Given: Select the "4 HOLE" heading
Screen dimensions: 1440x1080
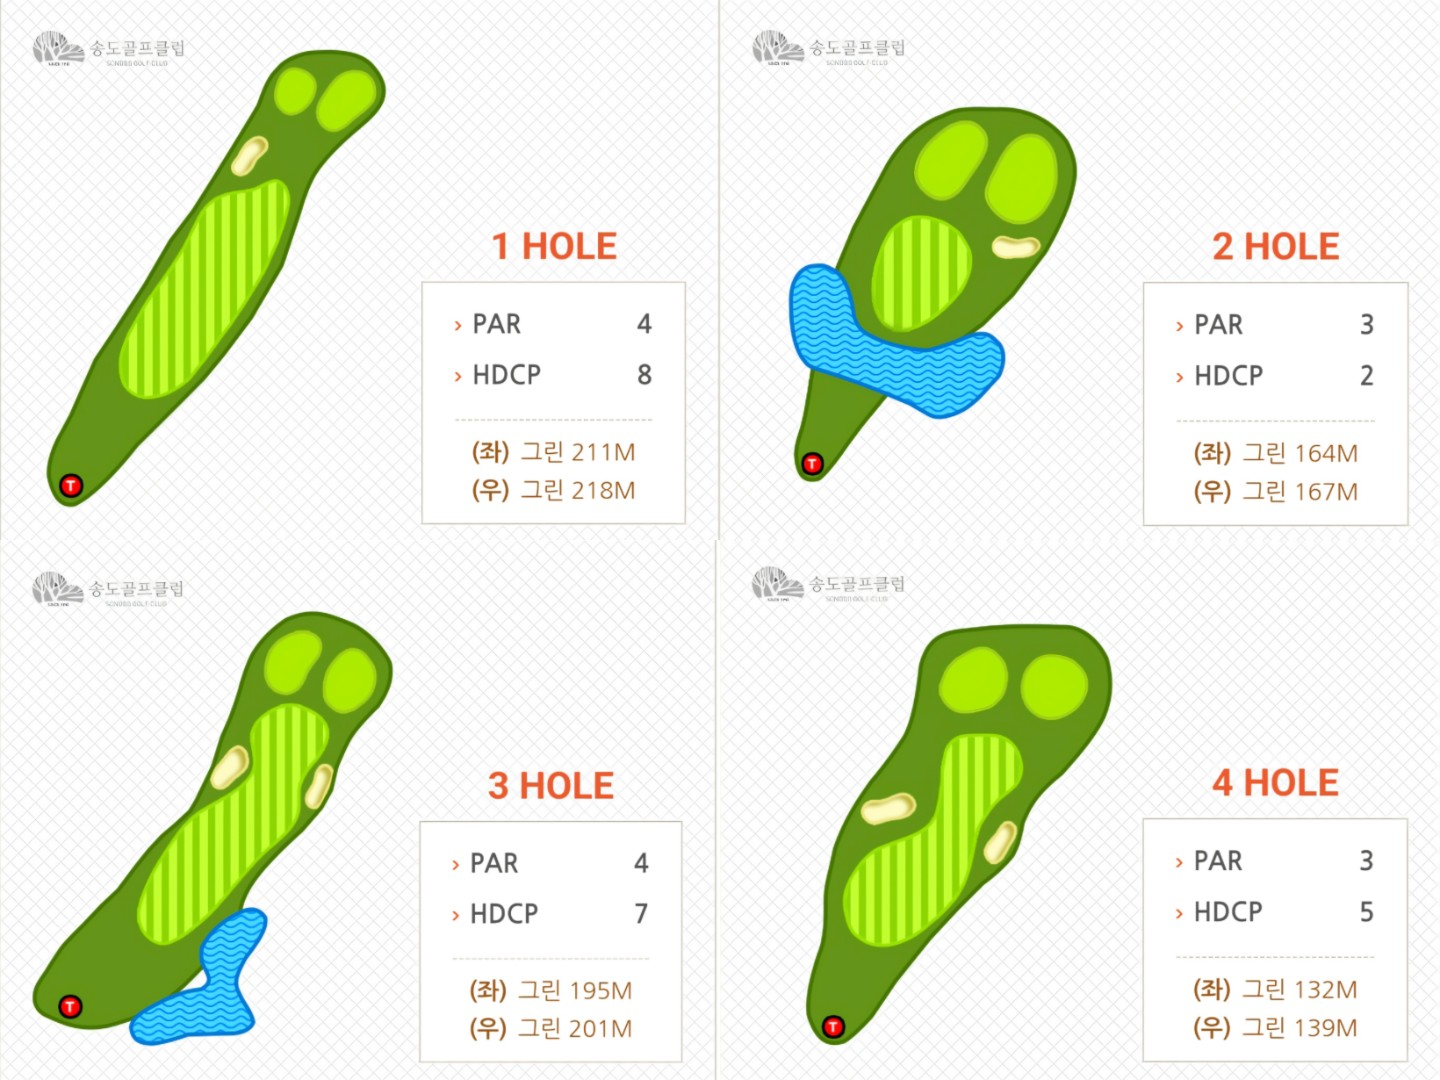Looking at the screenshot, I should [1275, 783].
